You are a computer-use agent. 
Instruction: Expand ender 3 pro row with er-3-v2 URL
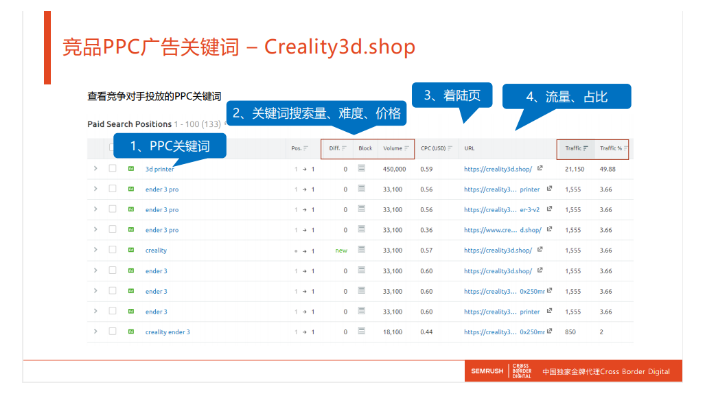click(95, 209)
